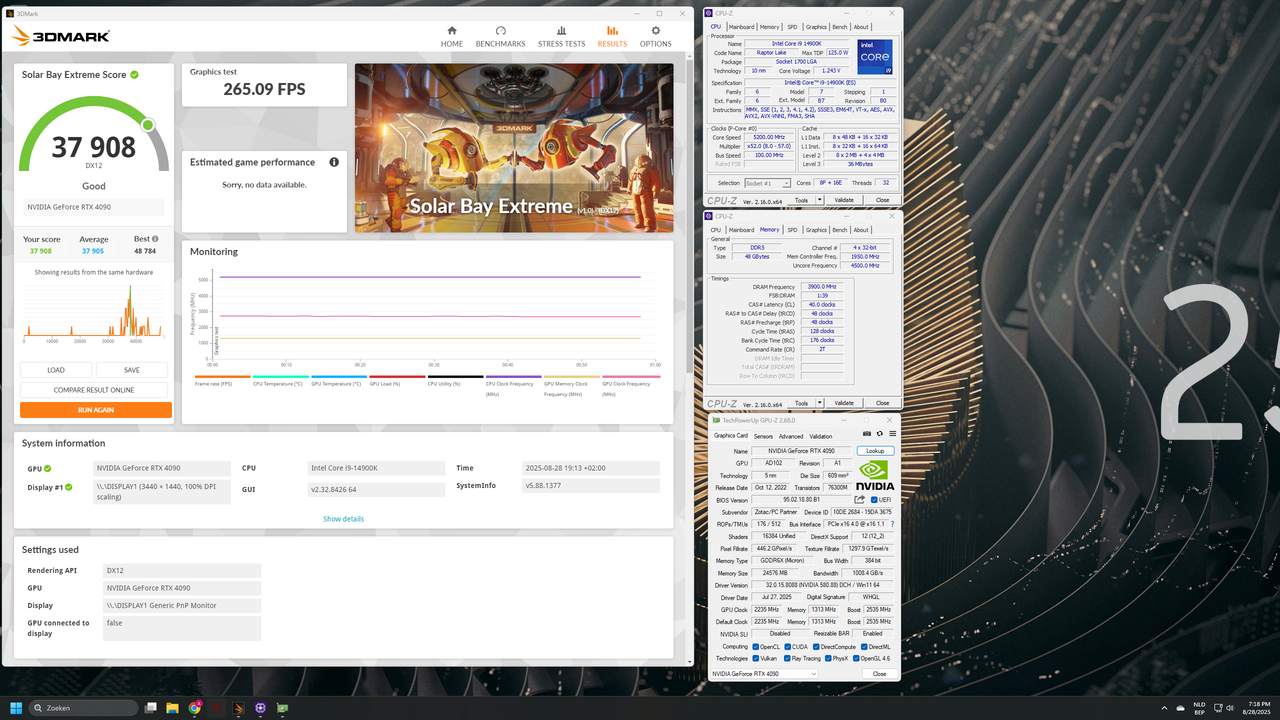Open Socket #1 selection dropdown in CPU-Z

coord(768,183)
